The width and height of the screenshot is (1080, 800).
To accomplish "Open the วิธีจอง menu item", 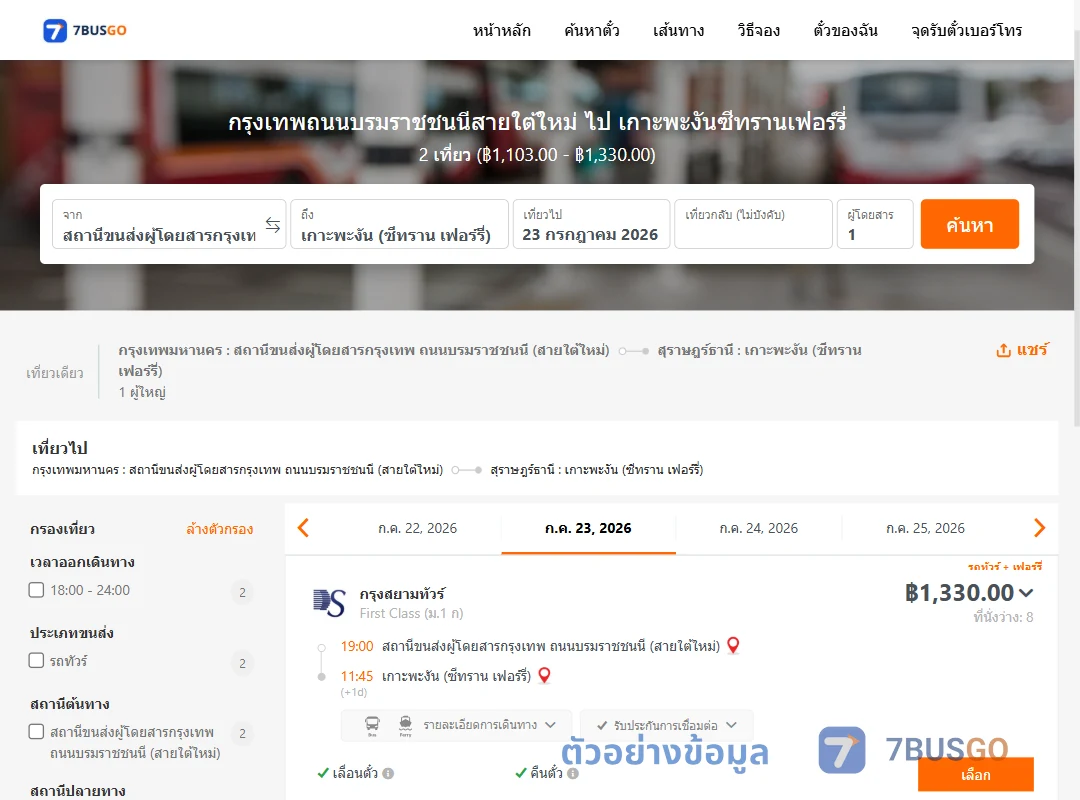I will 758,30.
